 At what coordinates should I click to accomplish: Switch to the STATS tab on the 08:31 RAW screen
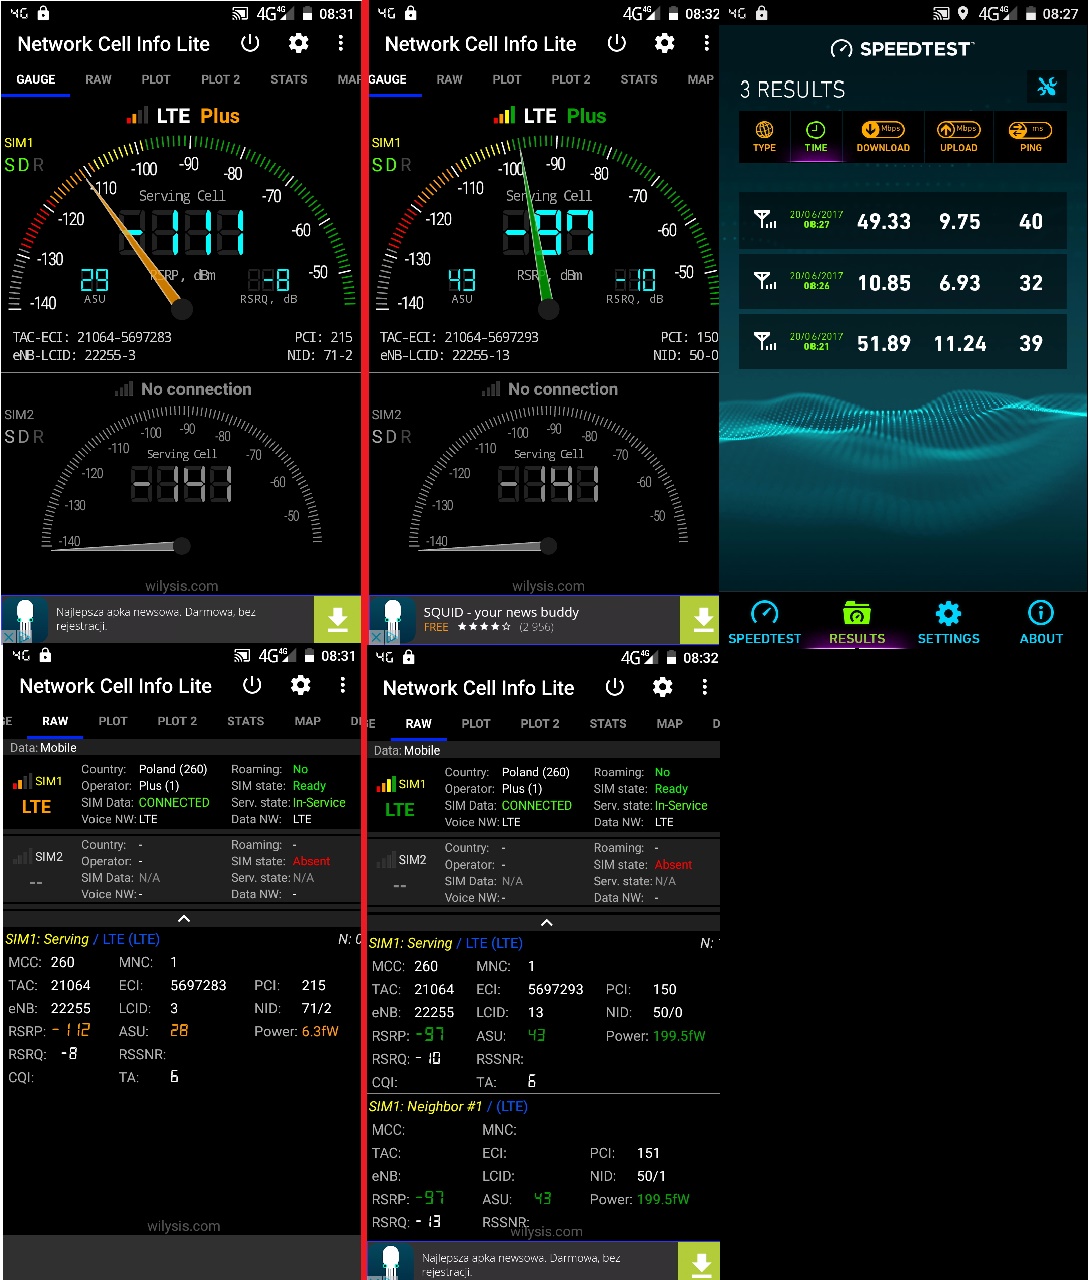tap(245, 721)
